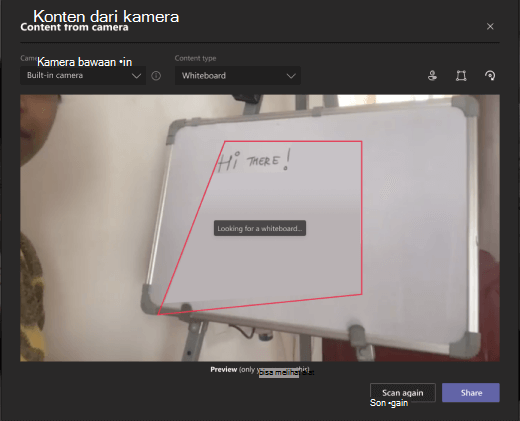Screen dimensions: 520x421
Task: Click the 'Looking for a whiteboard...' status message
Action: click(x=260, y=228)
